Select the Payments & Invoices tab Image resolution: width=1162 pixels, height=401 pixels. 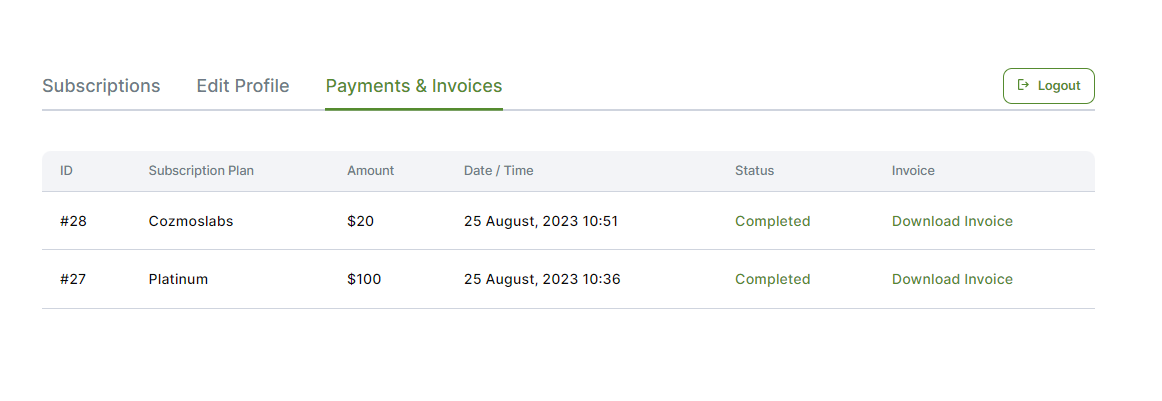(x=414, y=86)
